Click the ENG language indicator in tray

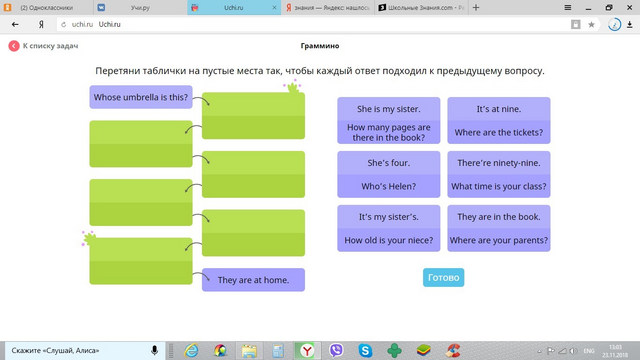click(589, 351)
